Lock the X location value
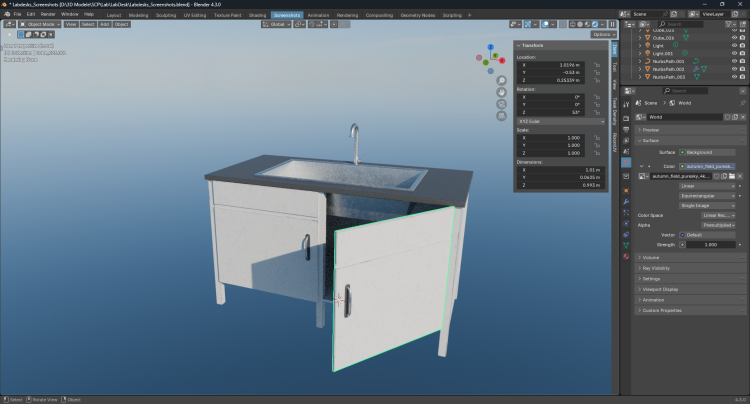 point(597,64)
